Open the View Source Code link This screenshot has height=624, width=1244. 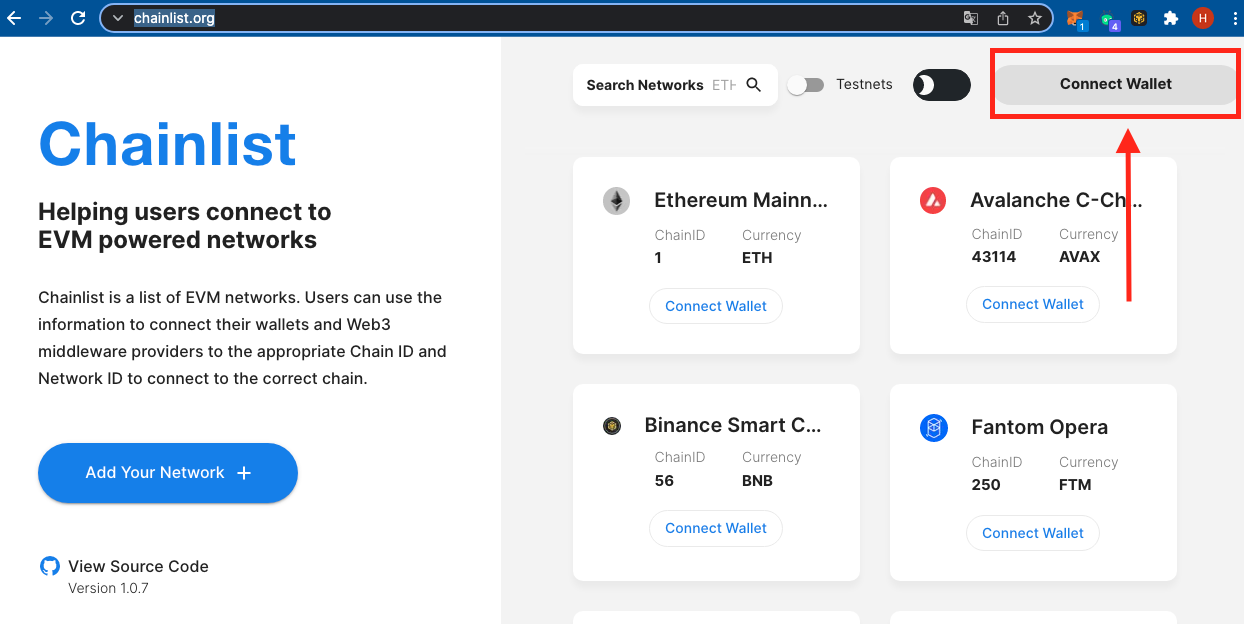[138, 566]
